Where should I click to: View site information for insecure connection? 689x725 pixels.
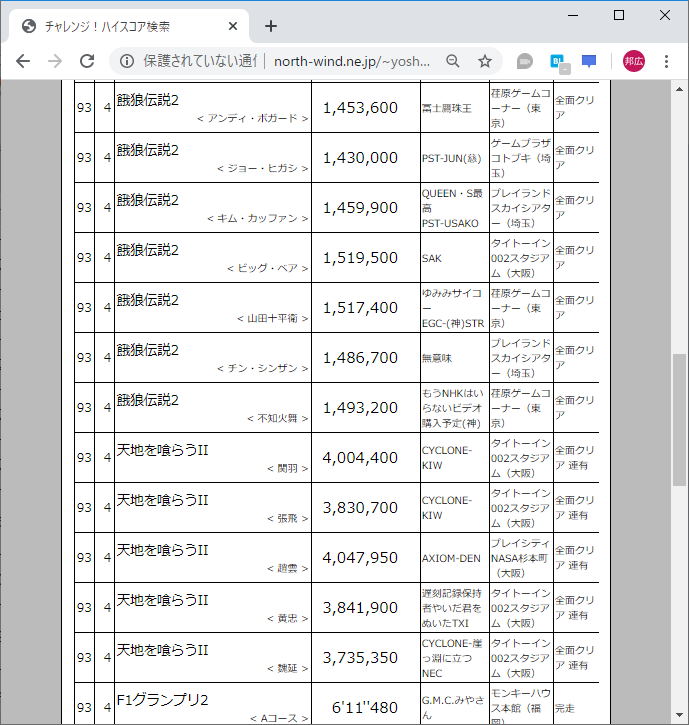[127, 61]
